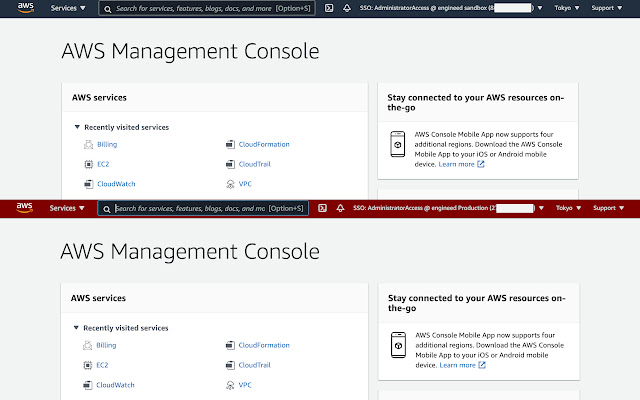The width and height of the screenshot is (640, 400).
Task: Open the CloudWatch link in the lower console
Action: tap(116, 385)
